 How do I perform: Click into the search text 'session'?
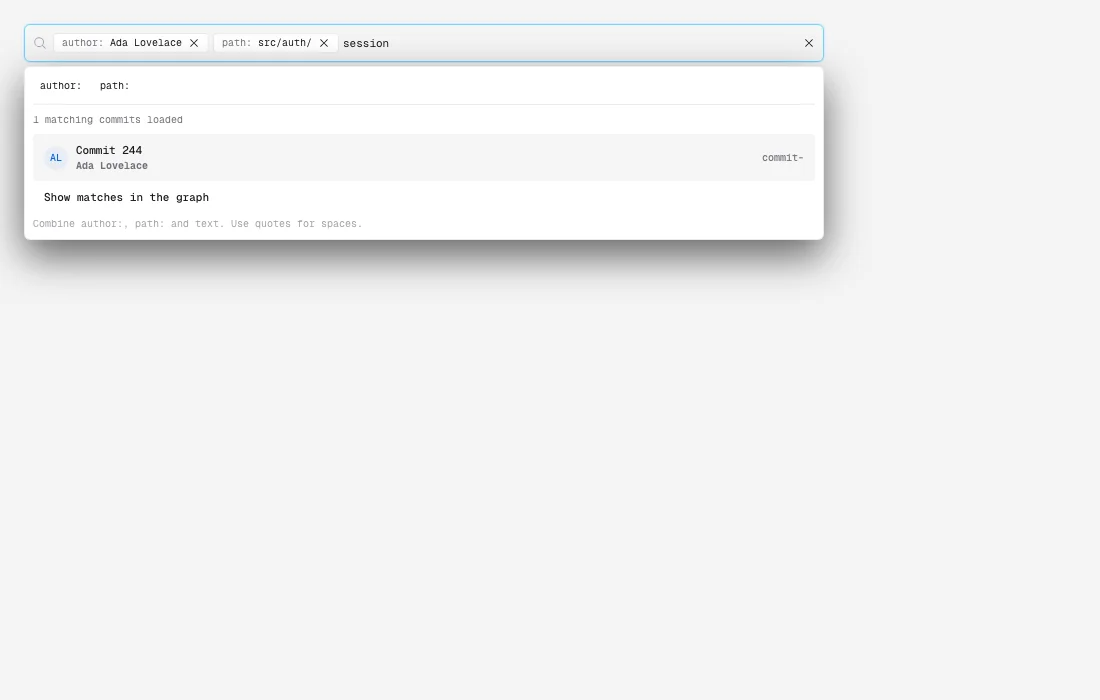coord(365,43)
